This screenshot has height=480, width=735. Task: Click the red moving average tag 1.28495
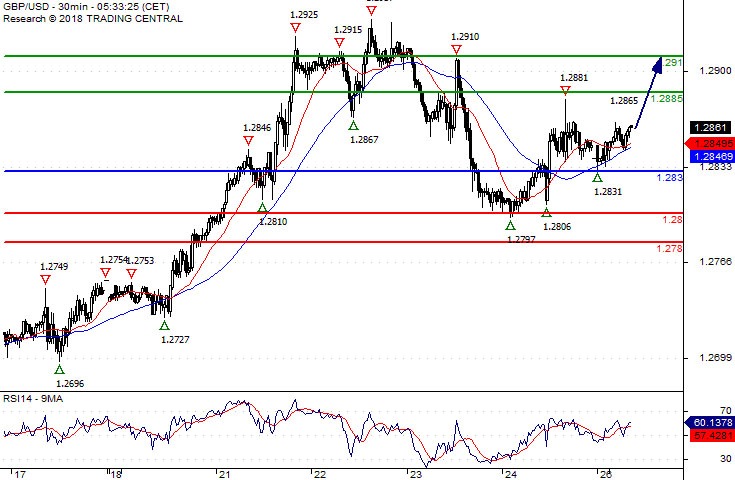click(x=710, y=143)
